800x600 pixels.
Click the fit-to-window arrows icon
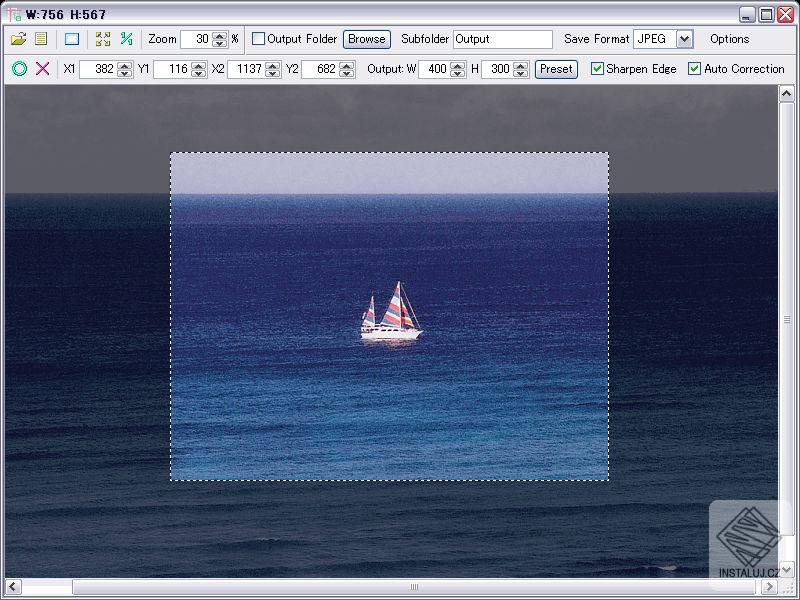tap(103, 39)
